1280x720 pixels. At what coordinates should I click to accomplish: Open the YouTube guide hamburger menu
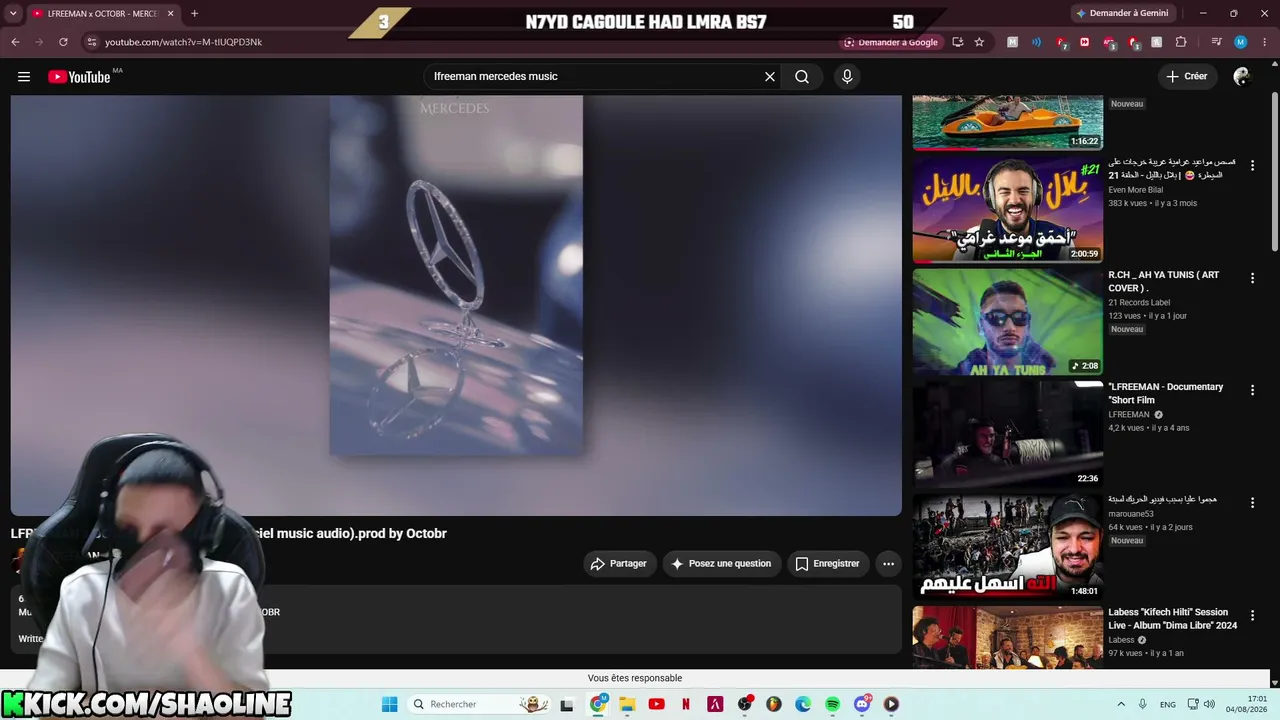24,77
